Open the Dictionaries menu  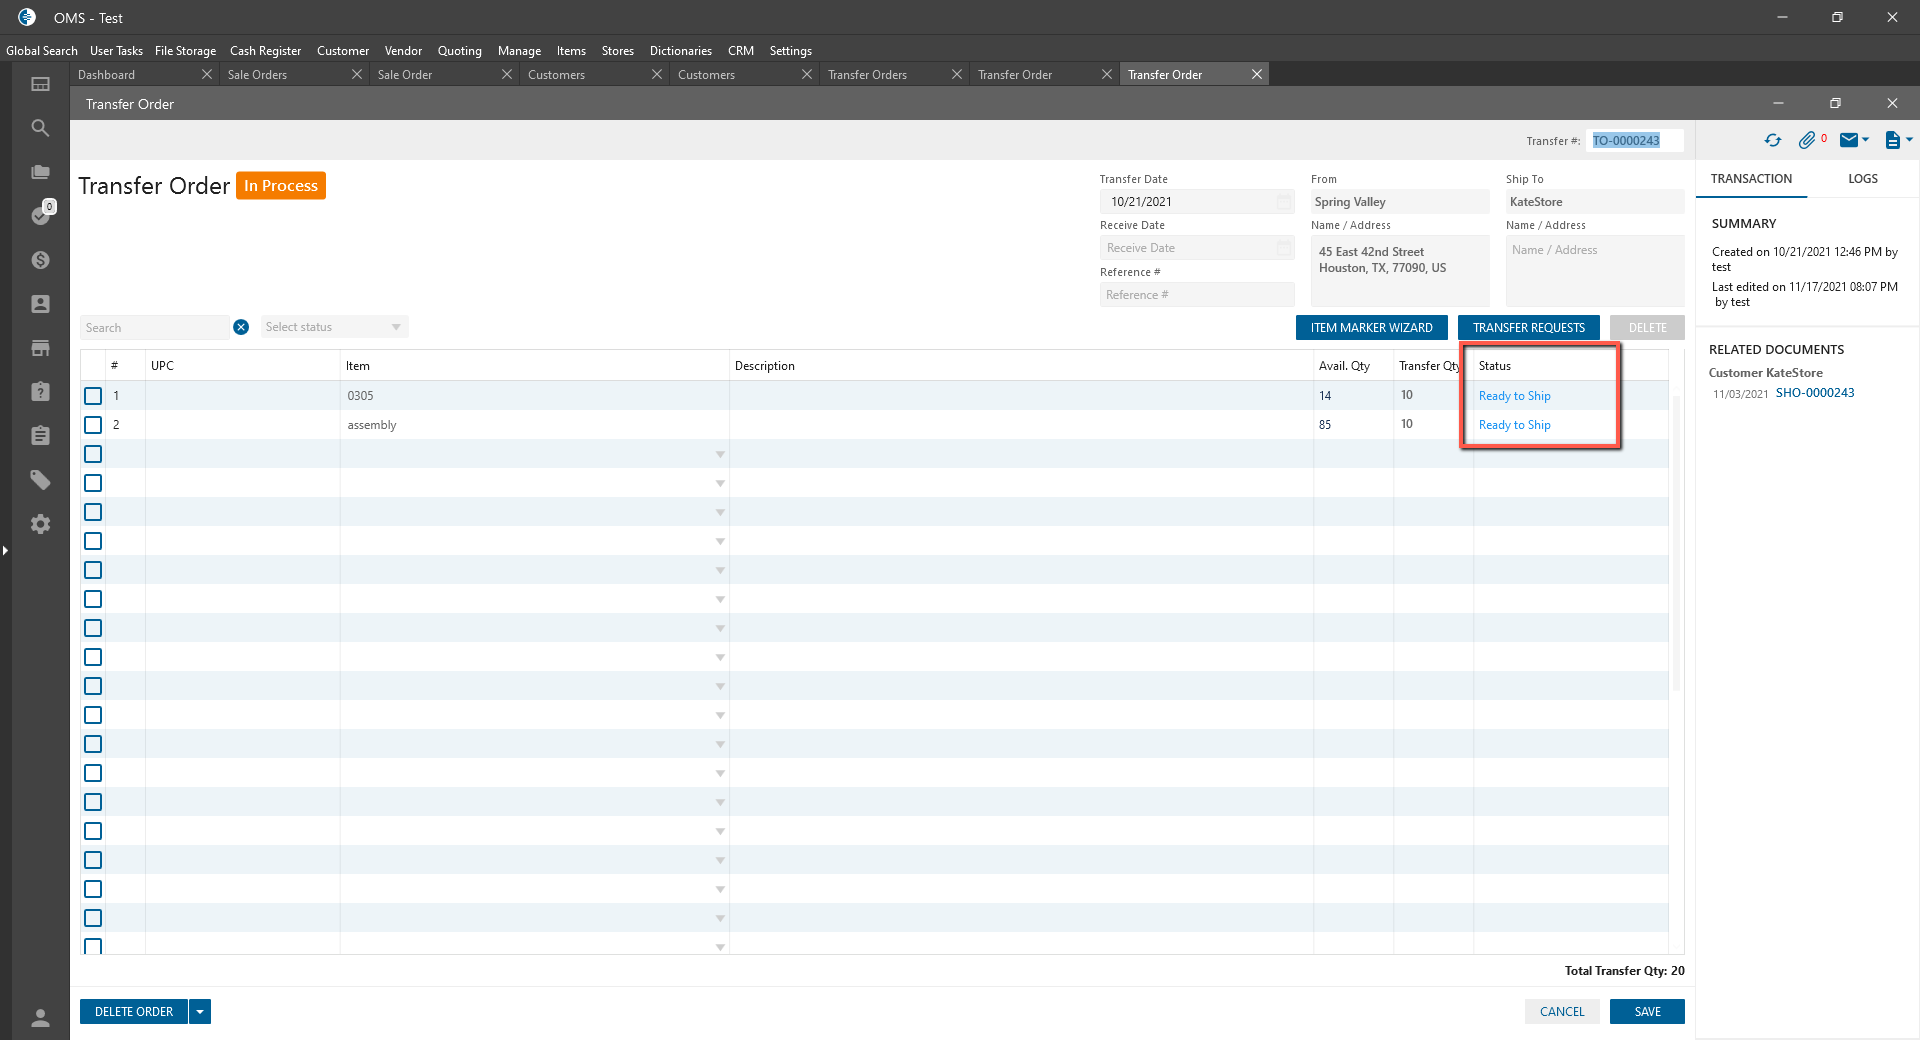point(680,51)
